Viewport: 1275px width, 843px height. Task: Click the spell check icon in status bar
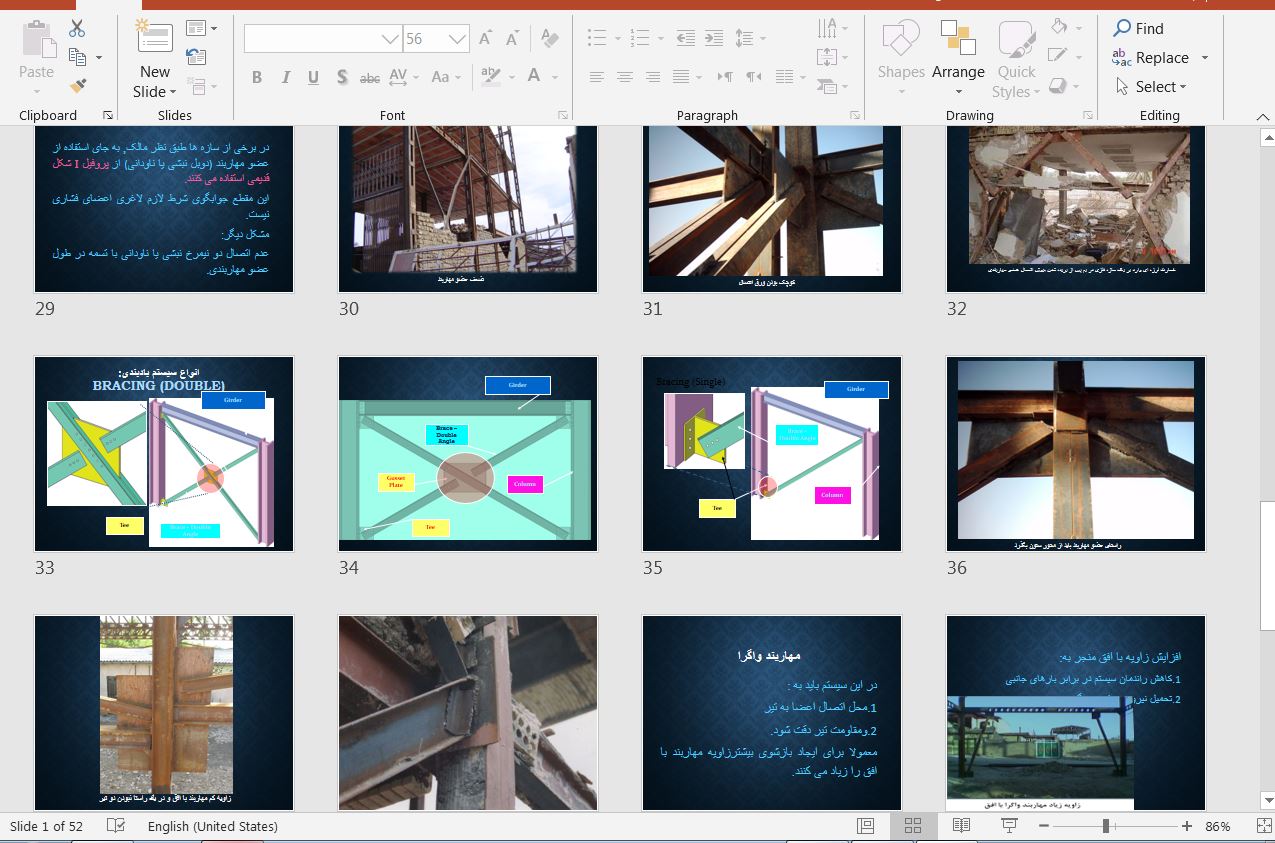point(116,826)
